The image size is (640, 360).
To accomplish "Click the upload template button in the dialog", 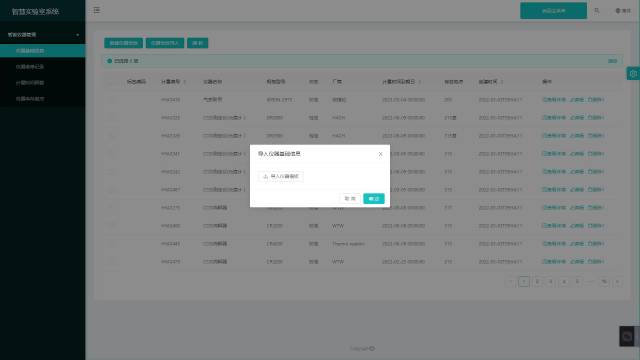I will tap(281, 176).
